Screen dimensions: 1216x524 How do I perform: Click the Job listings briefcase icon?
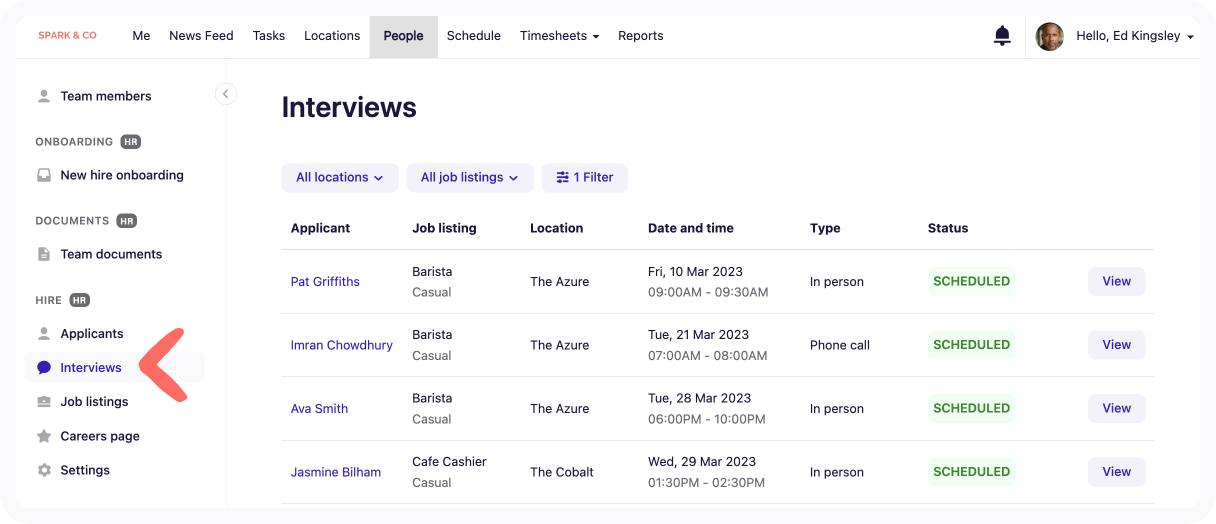(44, 402)
